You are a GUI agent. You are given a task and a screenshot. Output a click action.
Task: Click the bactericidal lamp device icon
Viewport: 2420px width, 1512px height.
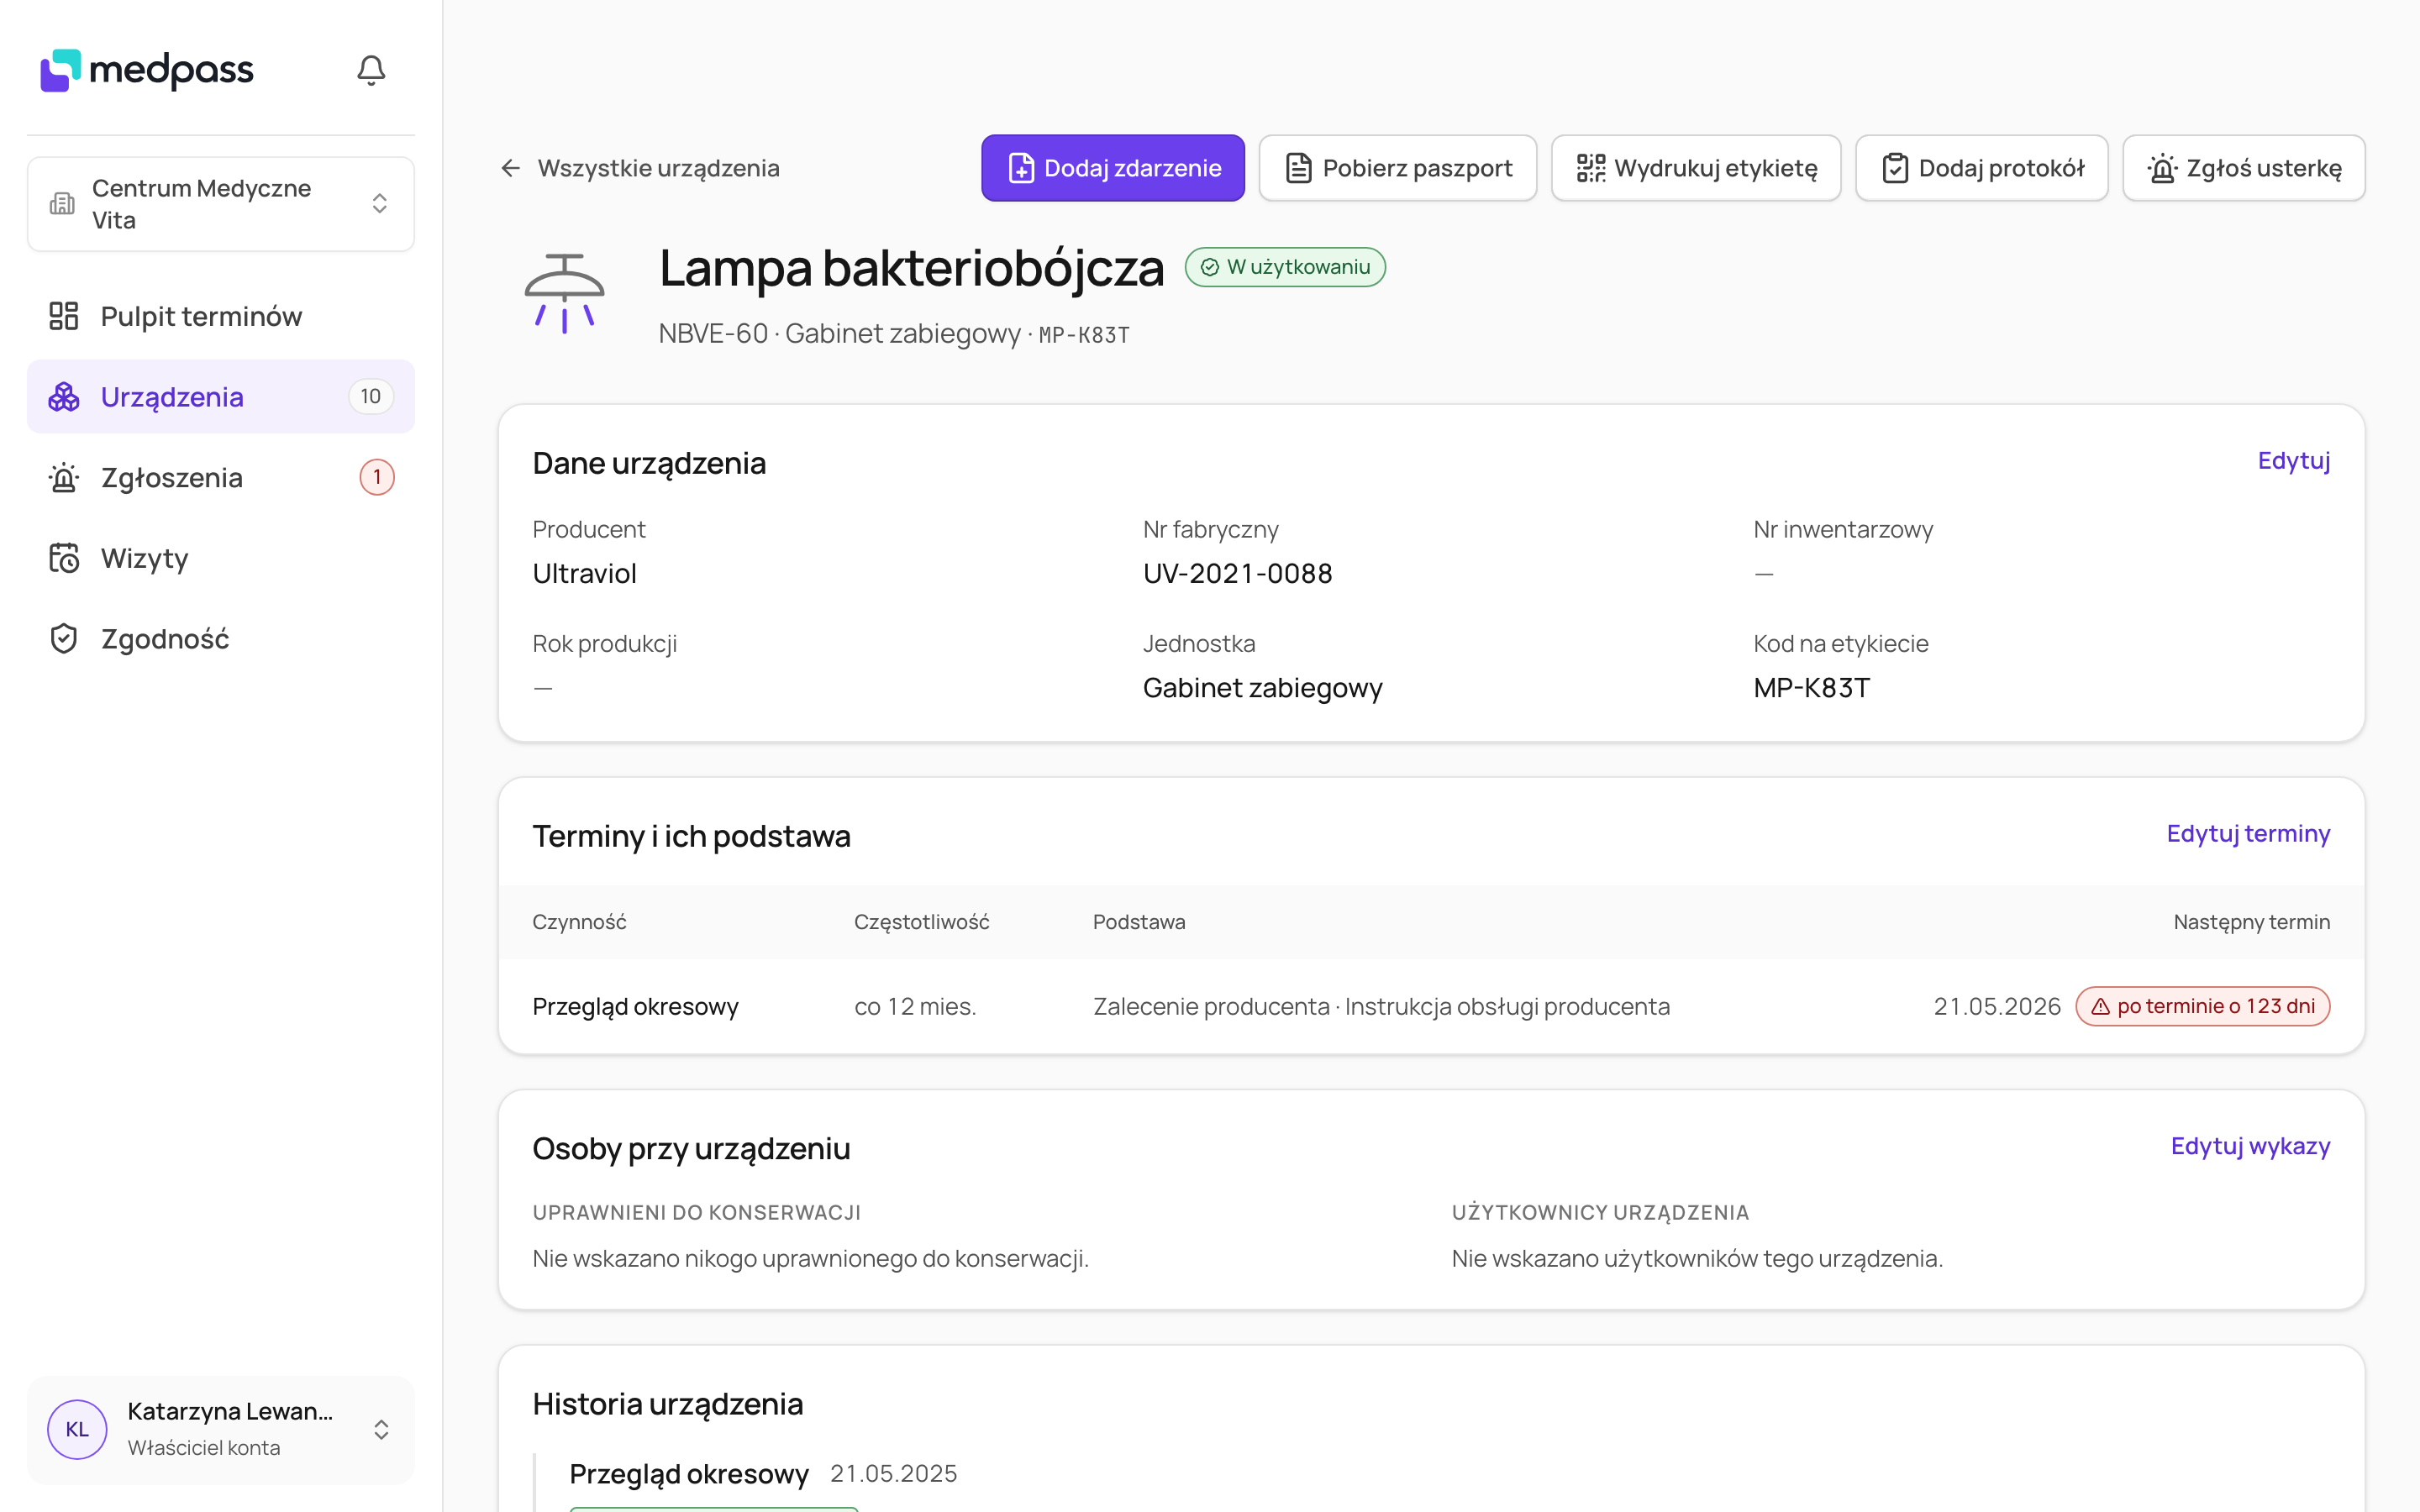click(x=564, y=292)
